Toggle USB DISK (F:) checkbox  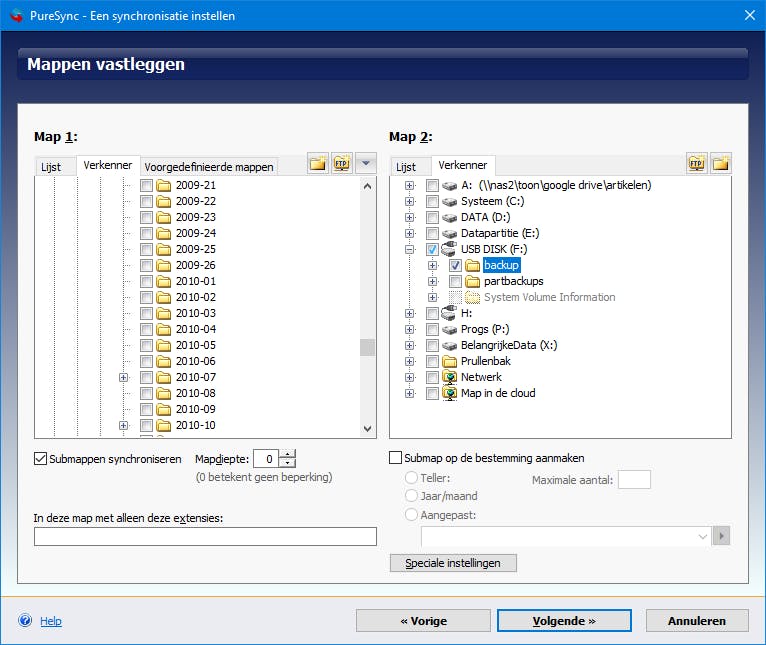coord(432,249)
